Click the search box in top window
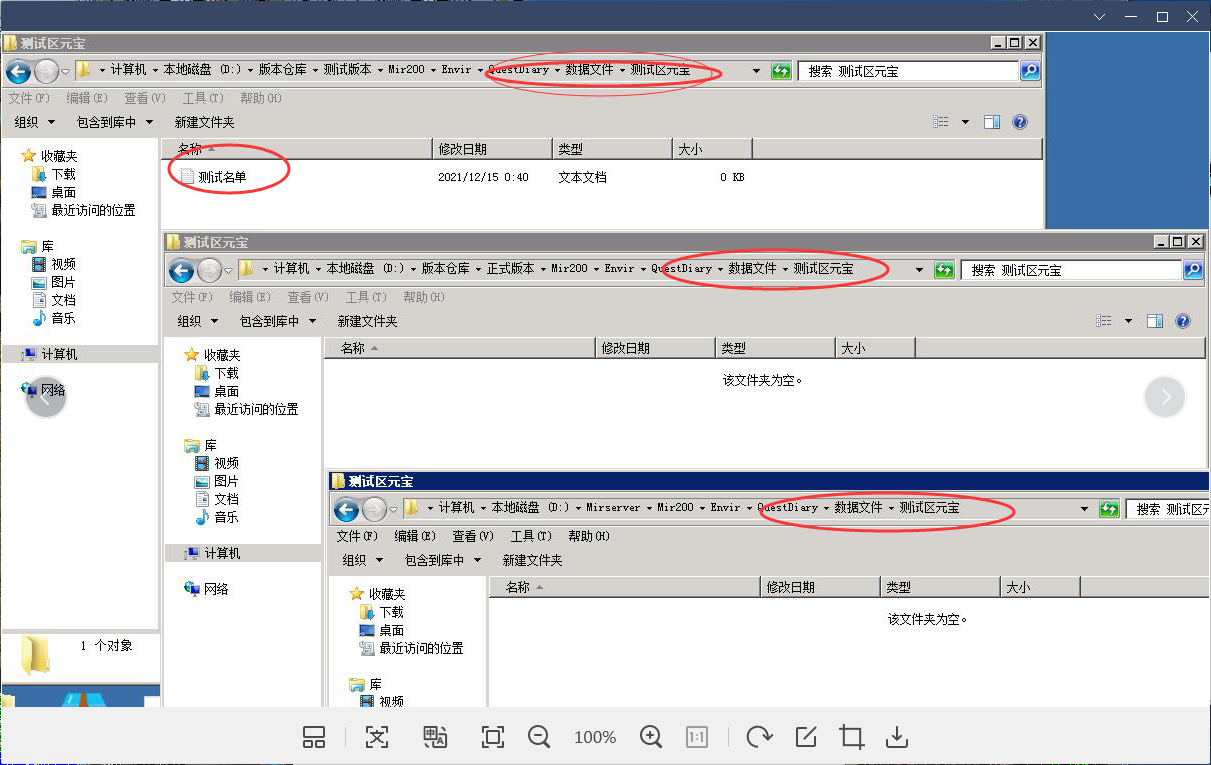 tap(908, 71)
